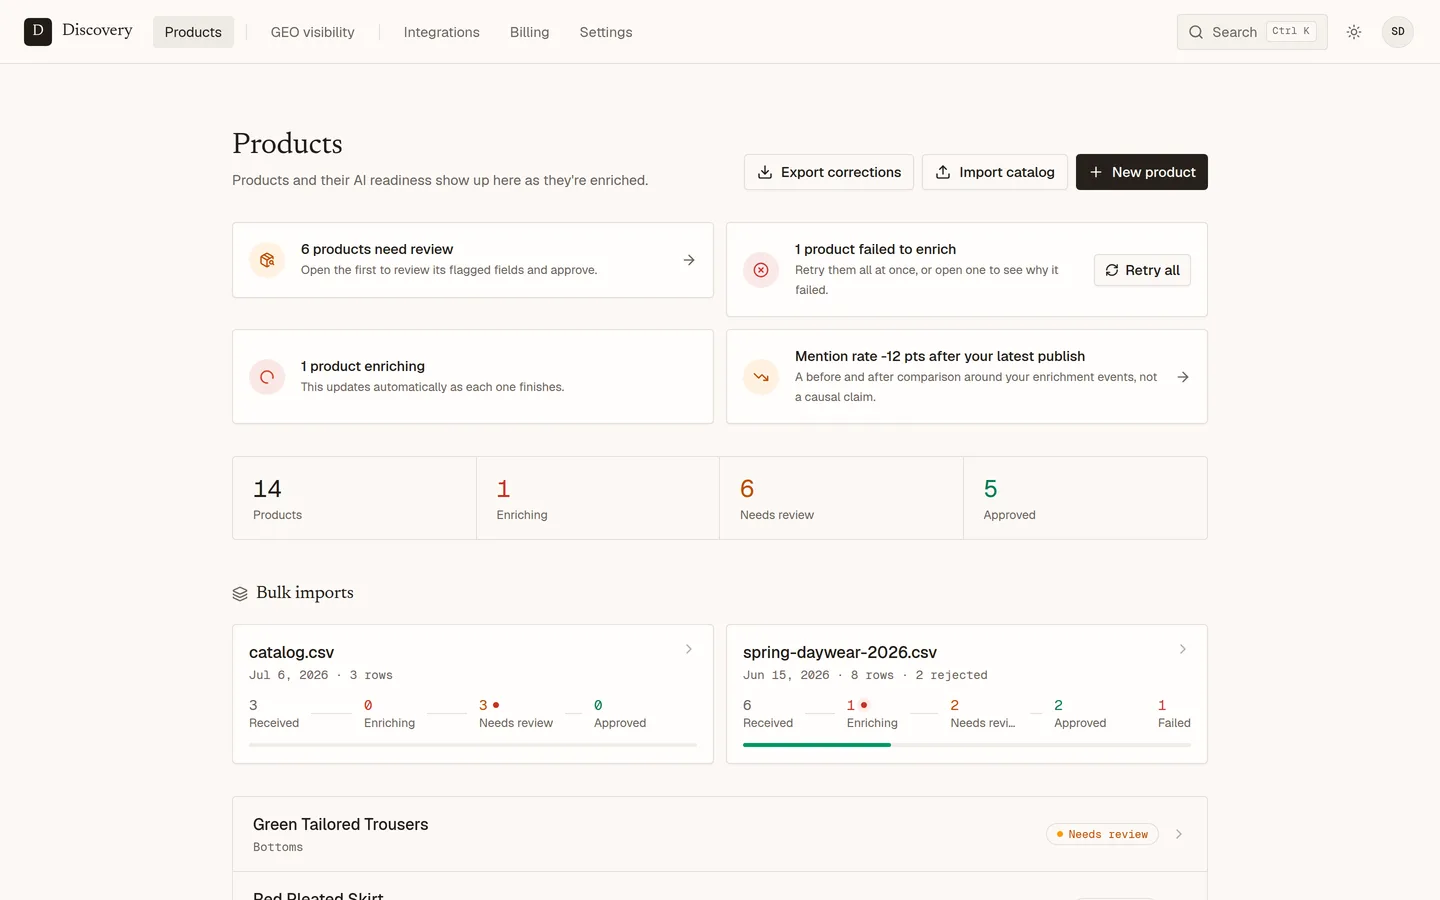Switch to GEO visibility tab
The width and height of the screenshot is (1440, 900).
313,32
